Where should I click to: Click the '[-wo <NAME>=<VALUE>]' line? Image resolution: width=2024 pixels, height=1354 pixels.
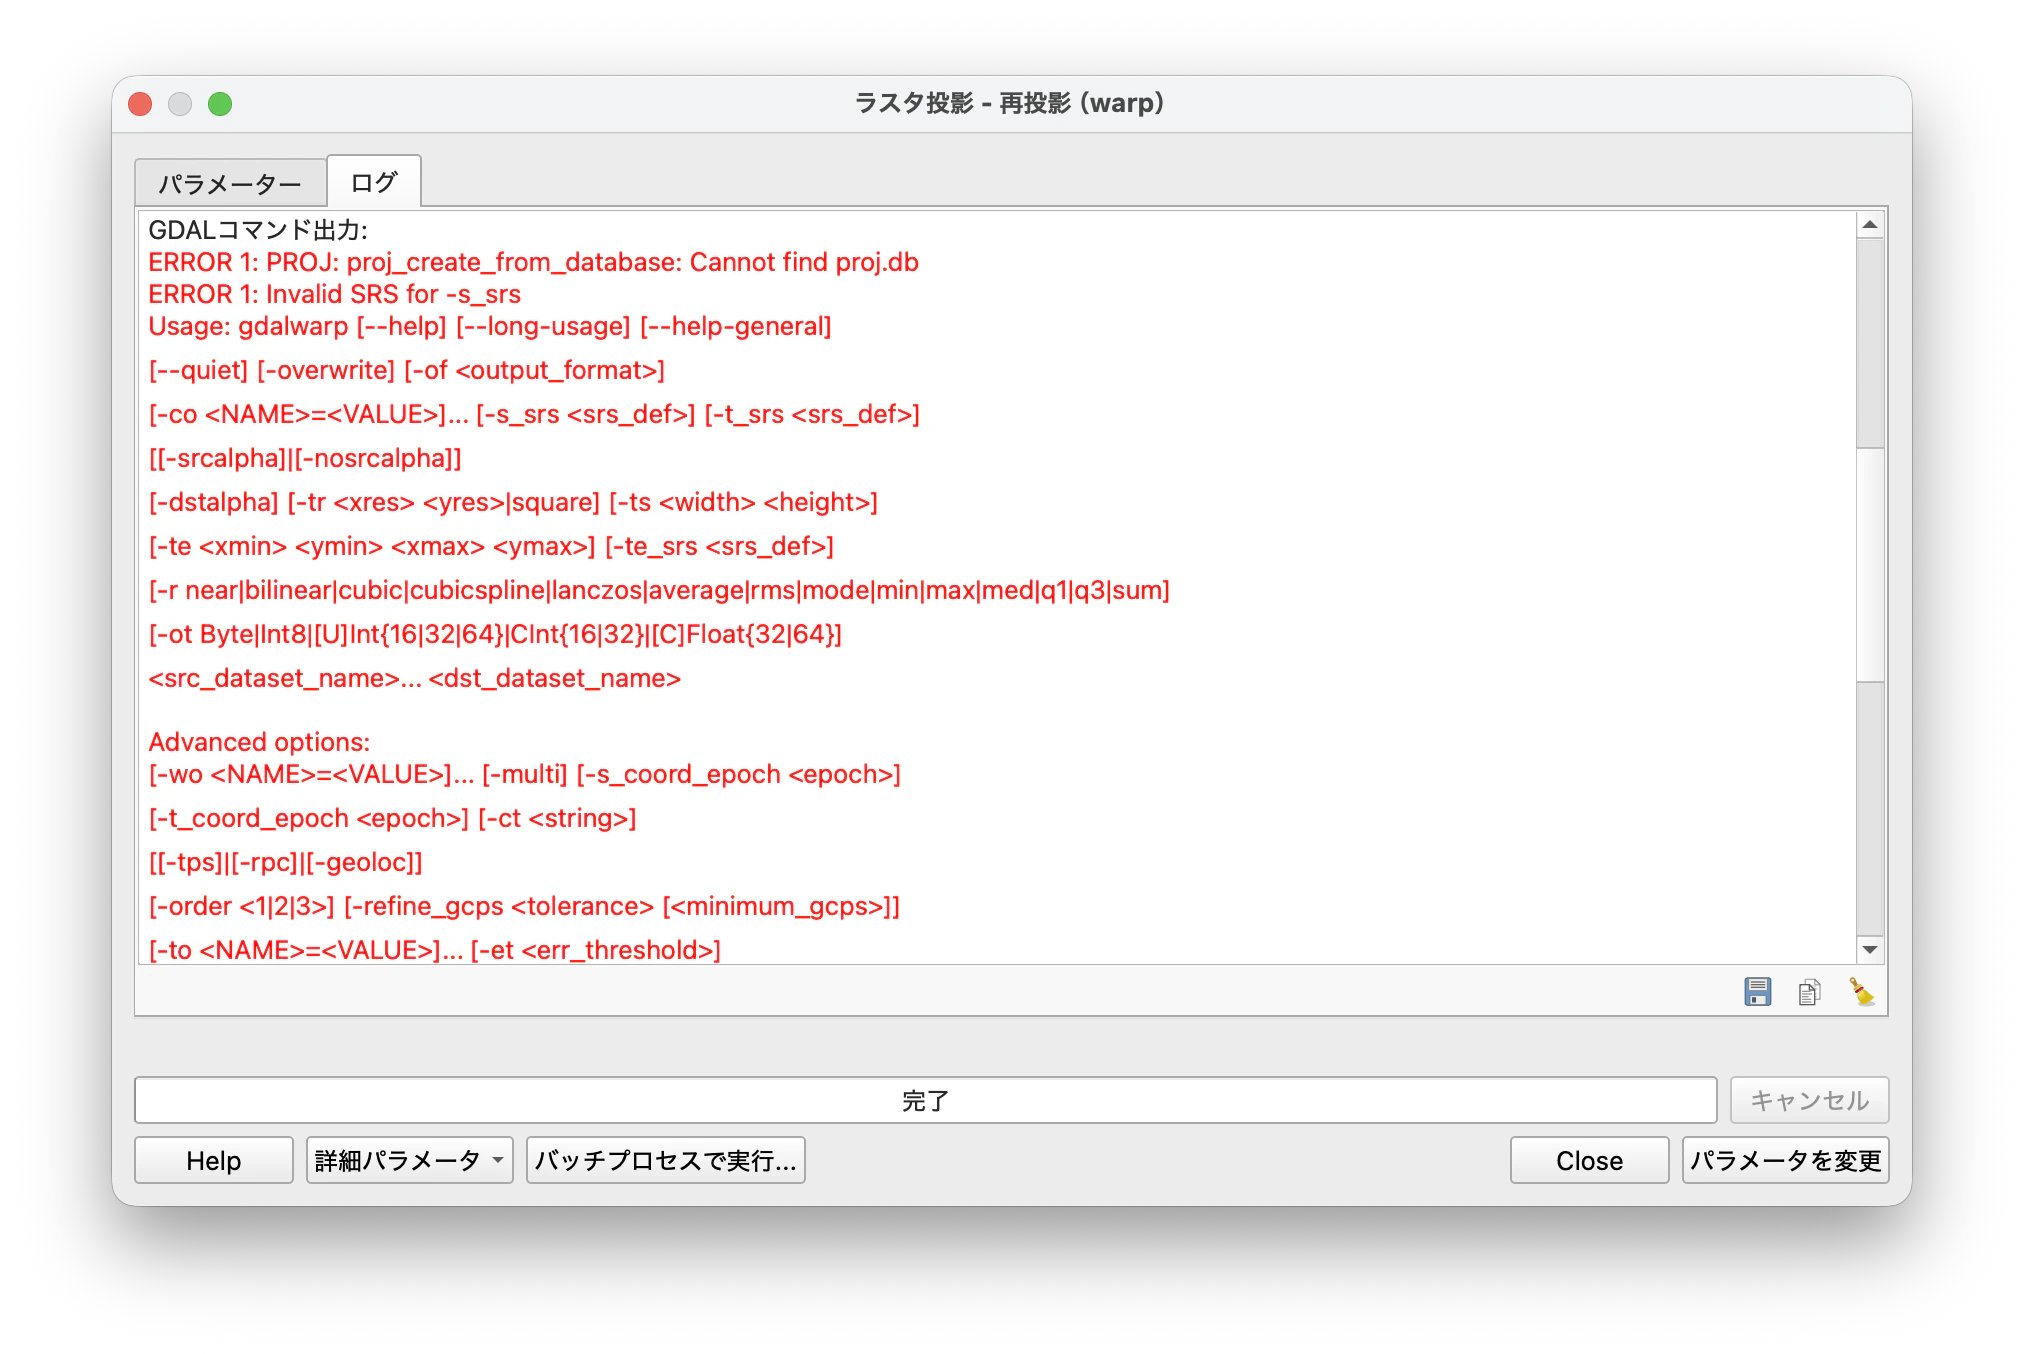click(525, 774)
